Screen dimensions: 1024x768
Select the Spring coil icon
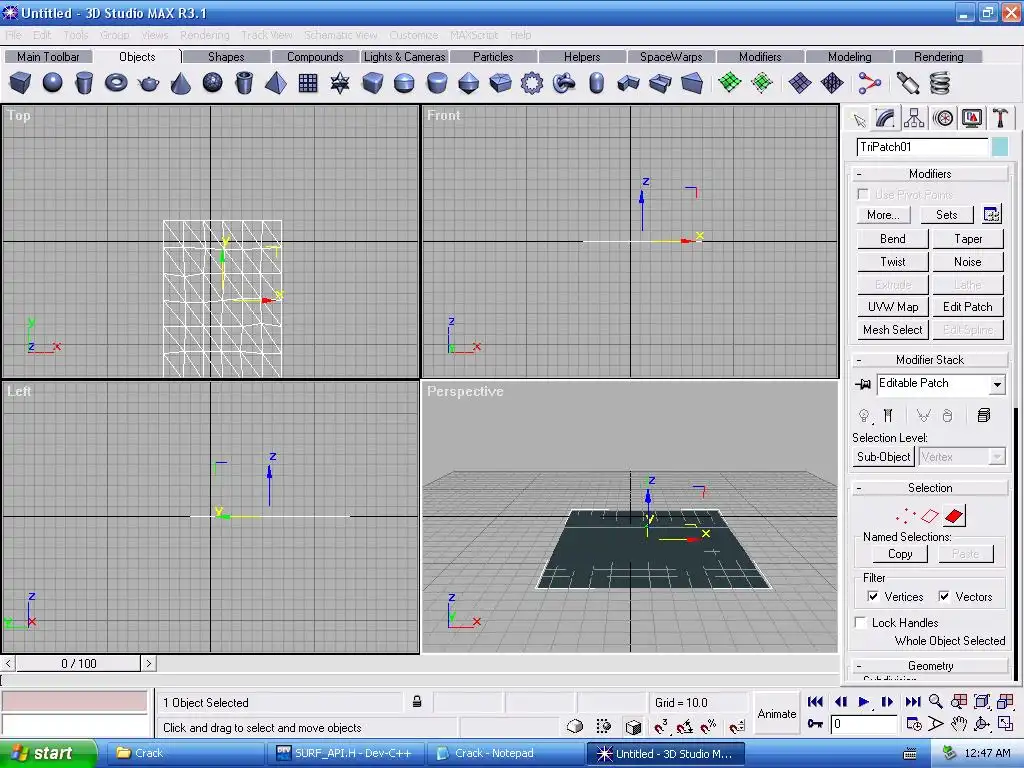coord(939,83)
